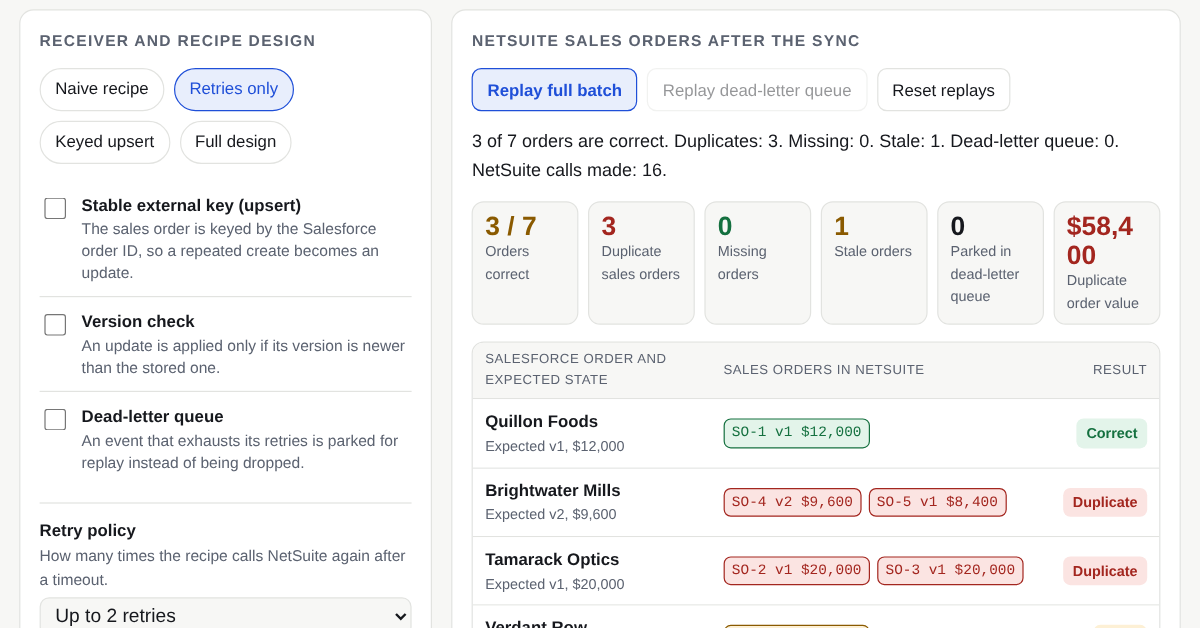Click the Duplicate badge for Tamarack Optics
This screenshot has height=628, width=1200.
pyautogui.click(x=1105, y=571)
